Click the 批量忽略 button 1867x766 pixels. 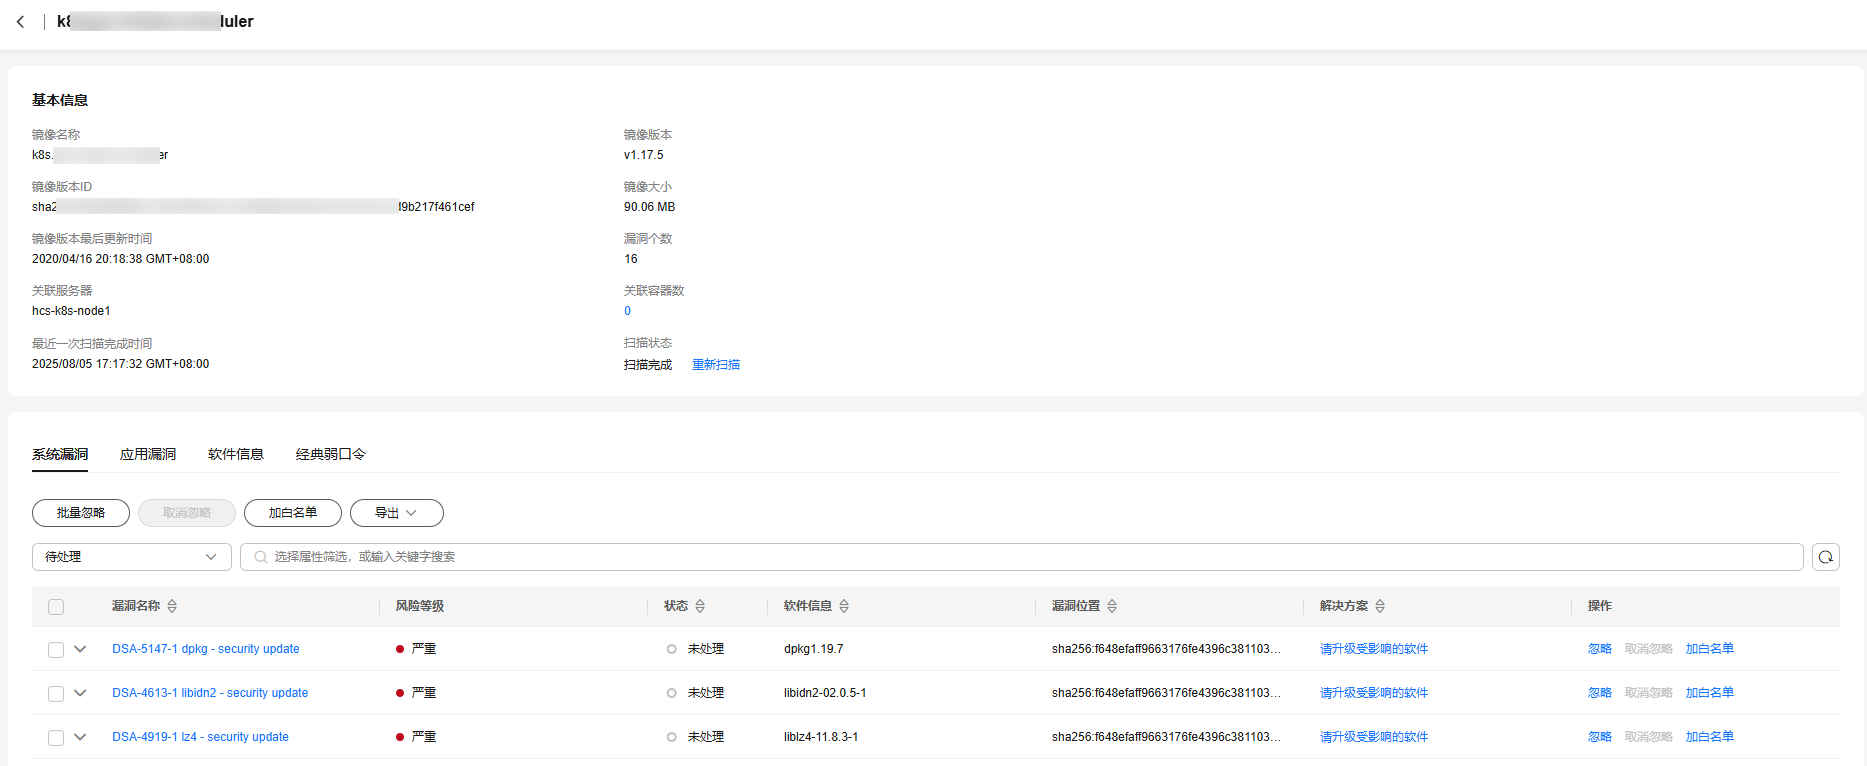(81, 513)
